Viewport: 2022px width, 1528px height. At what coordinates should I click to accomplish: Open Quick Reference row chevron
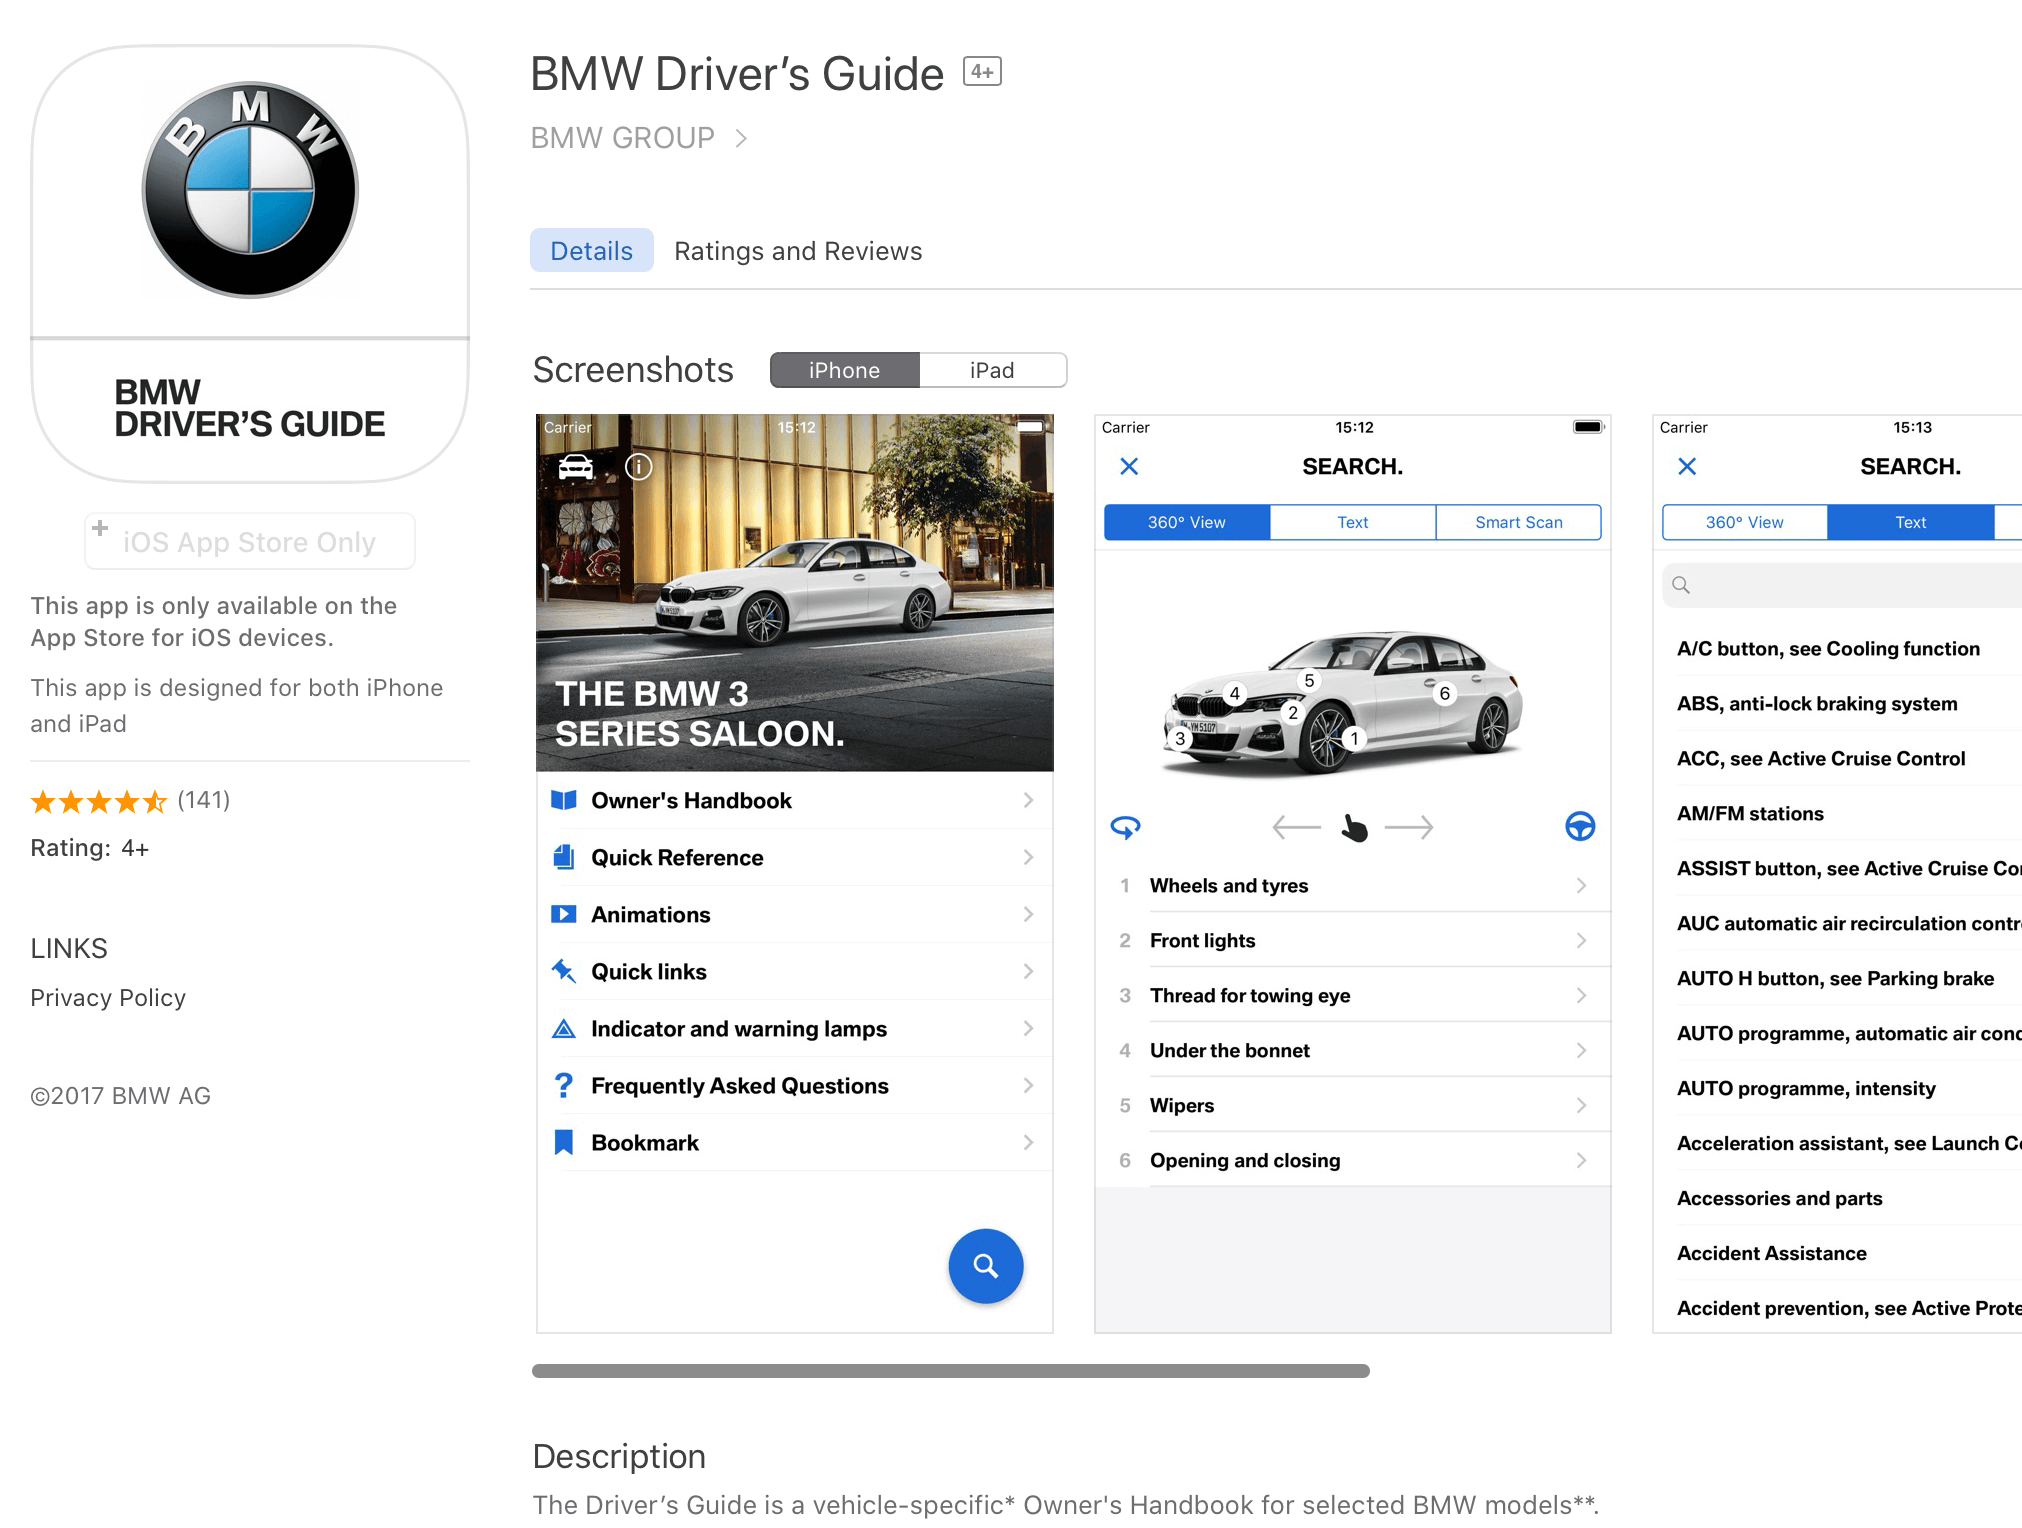(1028, 857)
